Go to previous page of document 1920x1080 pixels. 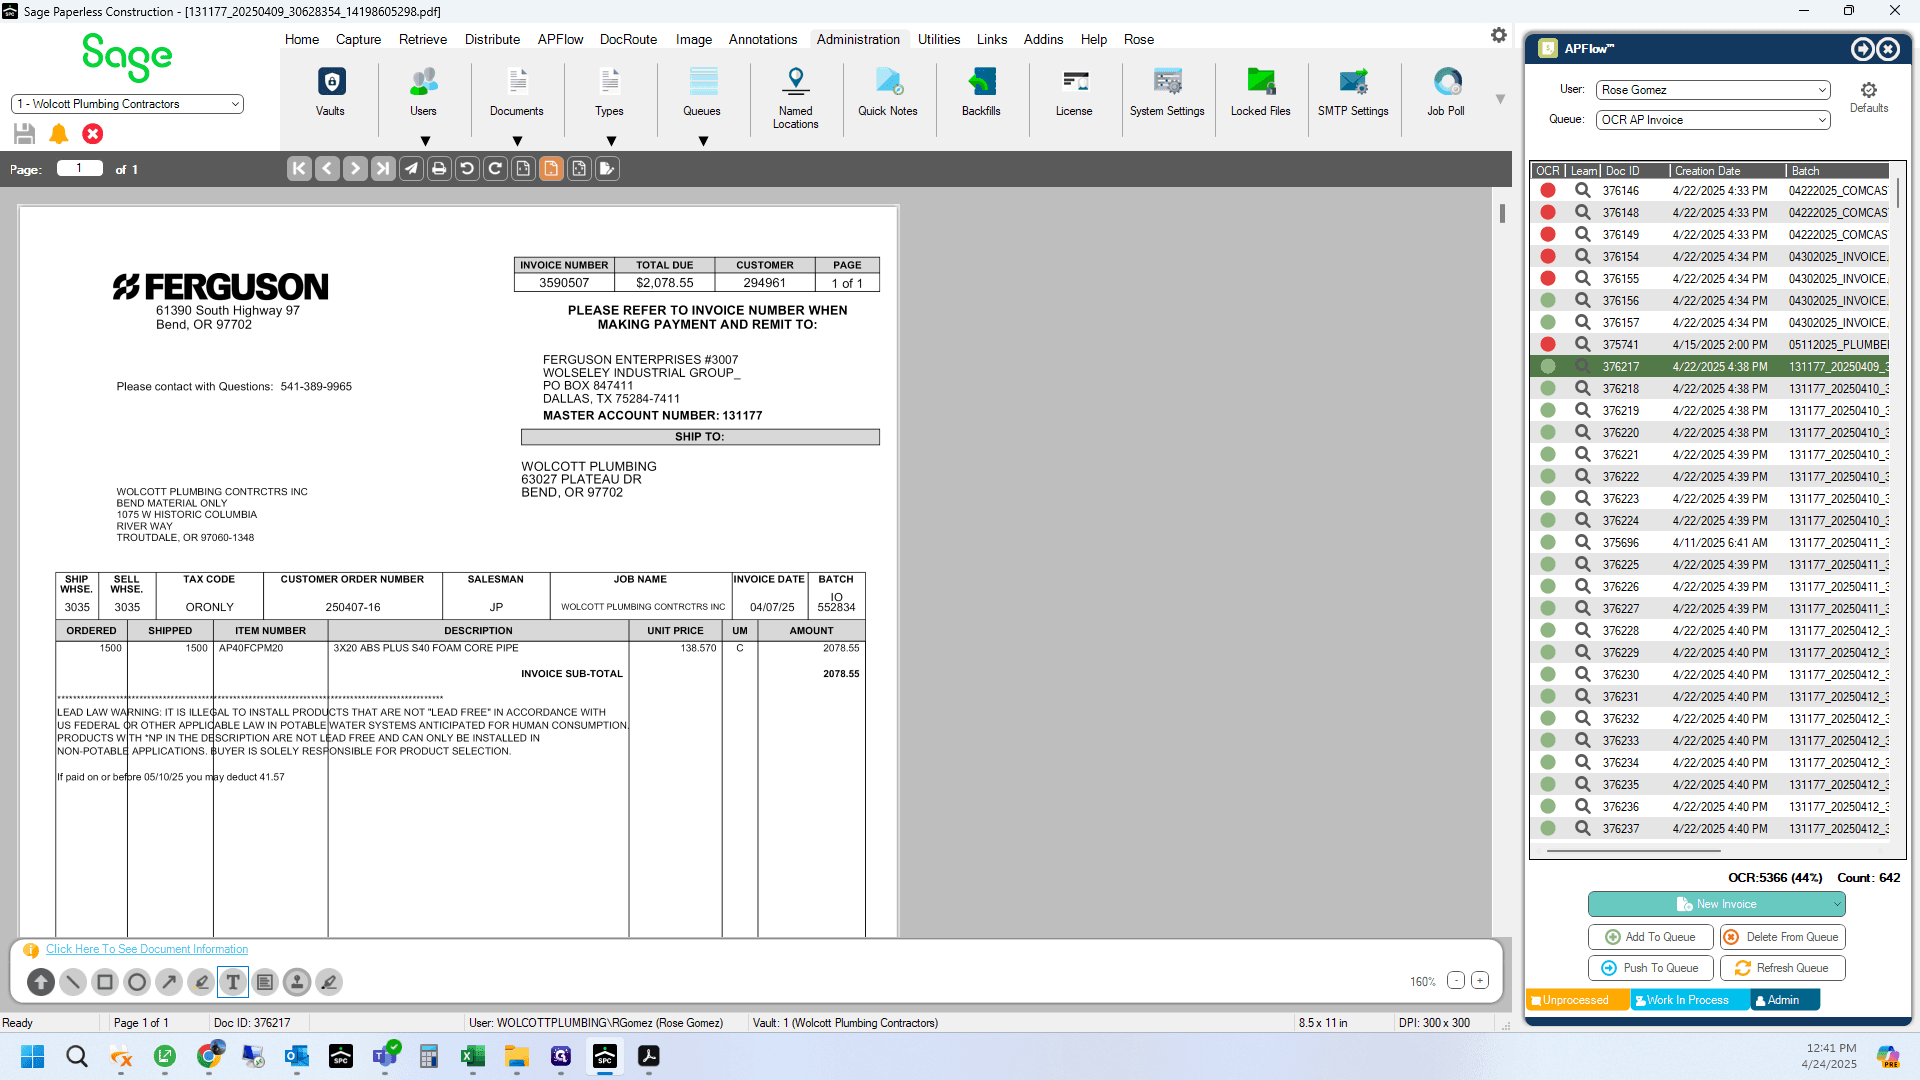coord(327,169)
